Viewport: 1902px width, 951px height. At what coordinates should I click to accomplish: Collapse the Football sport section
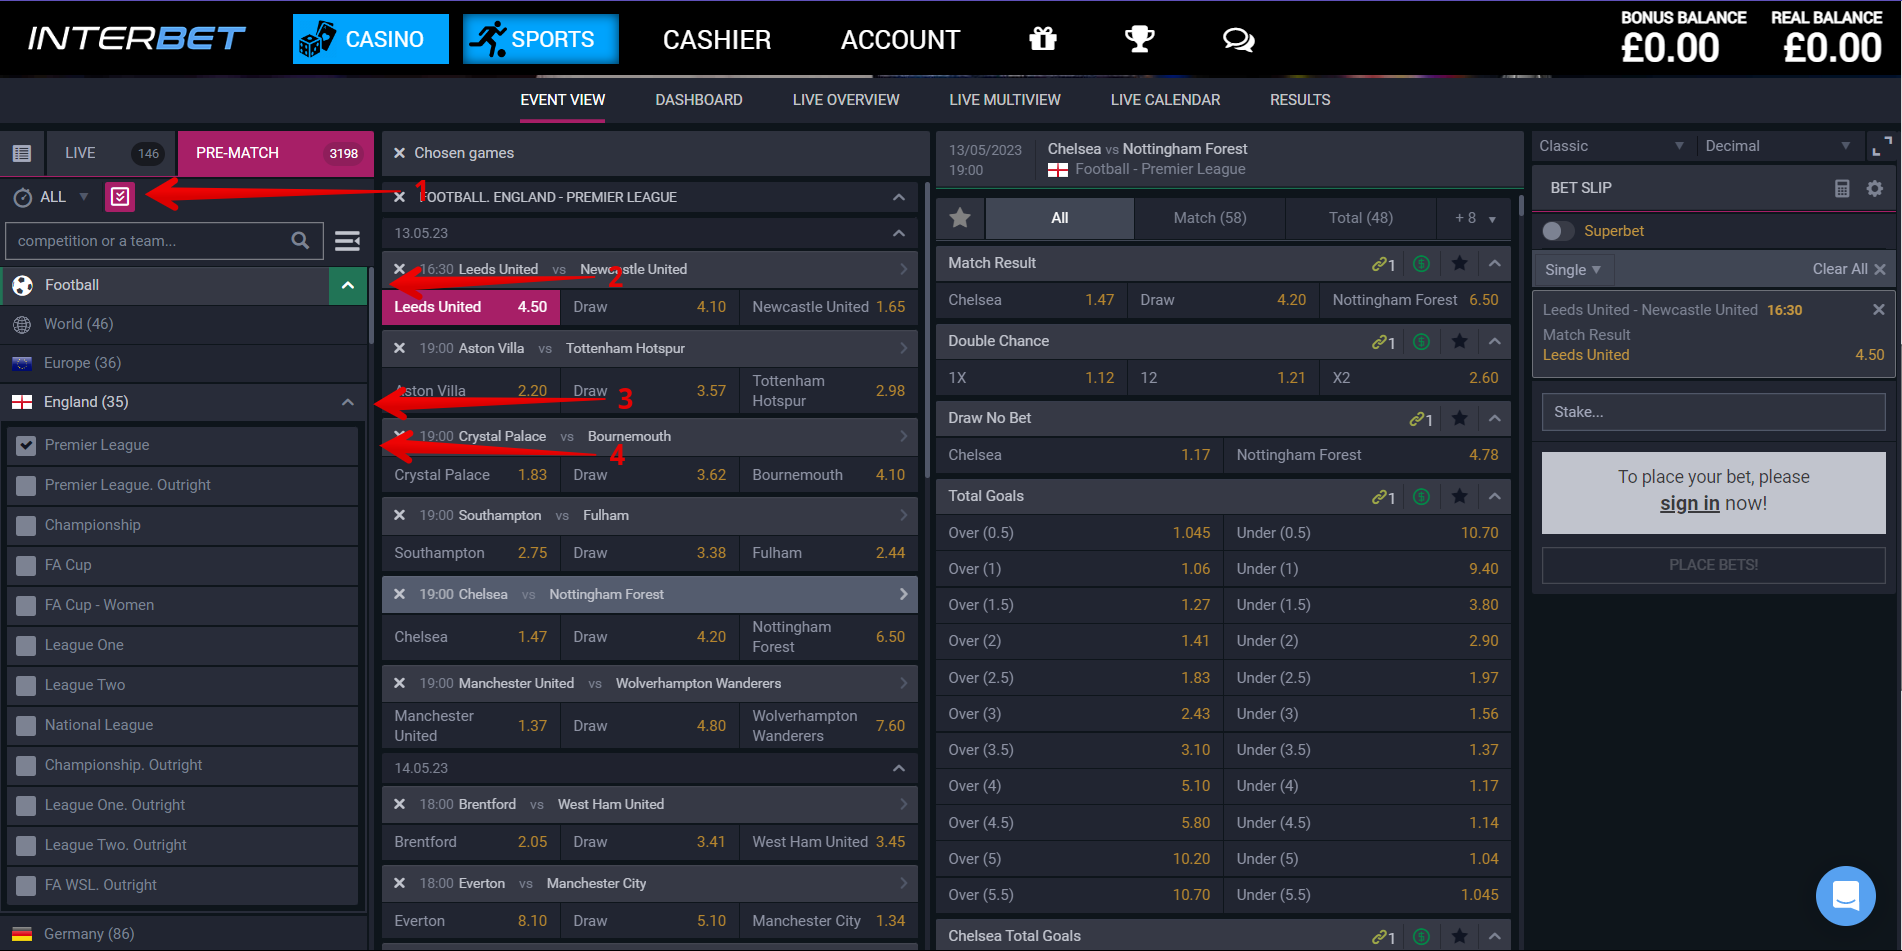coord(348,285)
